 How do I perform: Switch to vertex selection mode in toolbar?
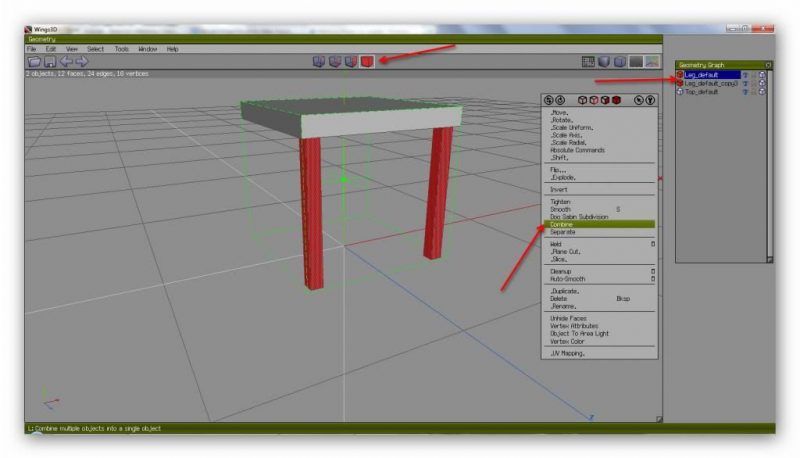pos(319,61)
